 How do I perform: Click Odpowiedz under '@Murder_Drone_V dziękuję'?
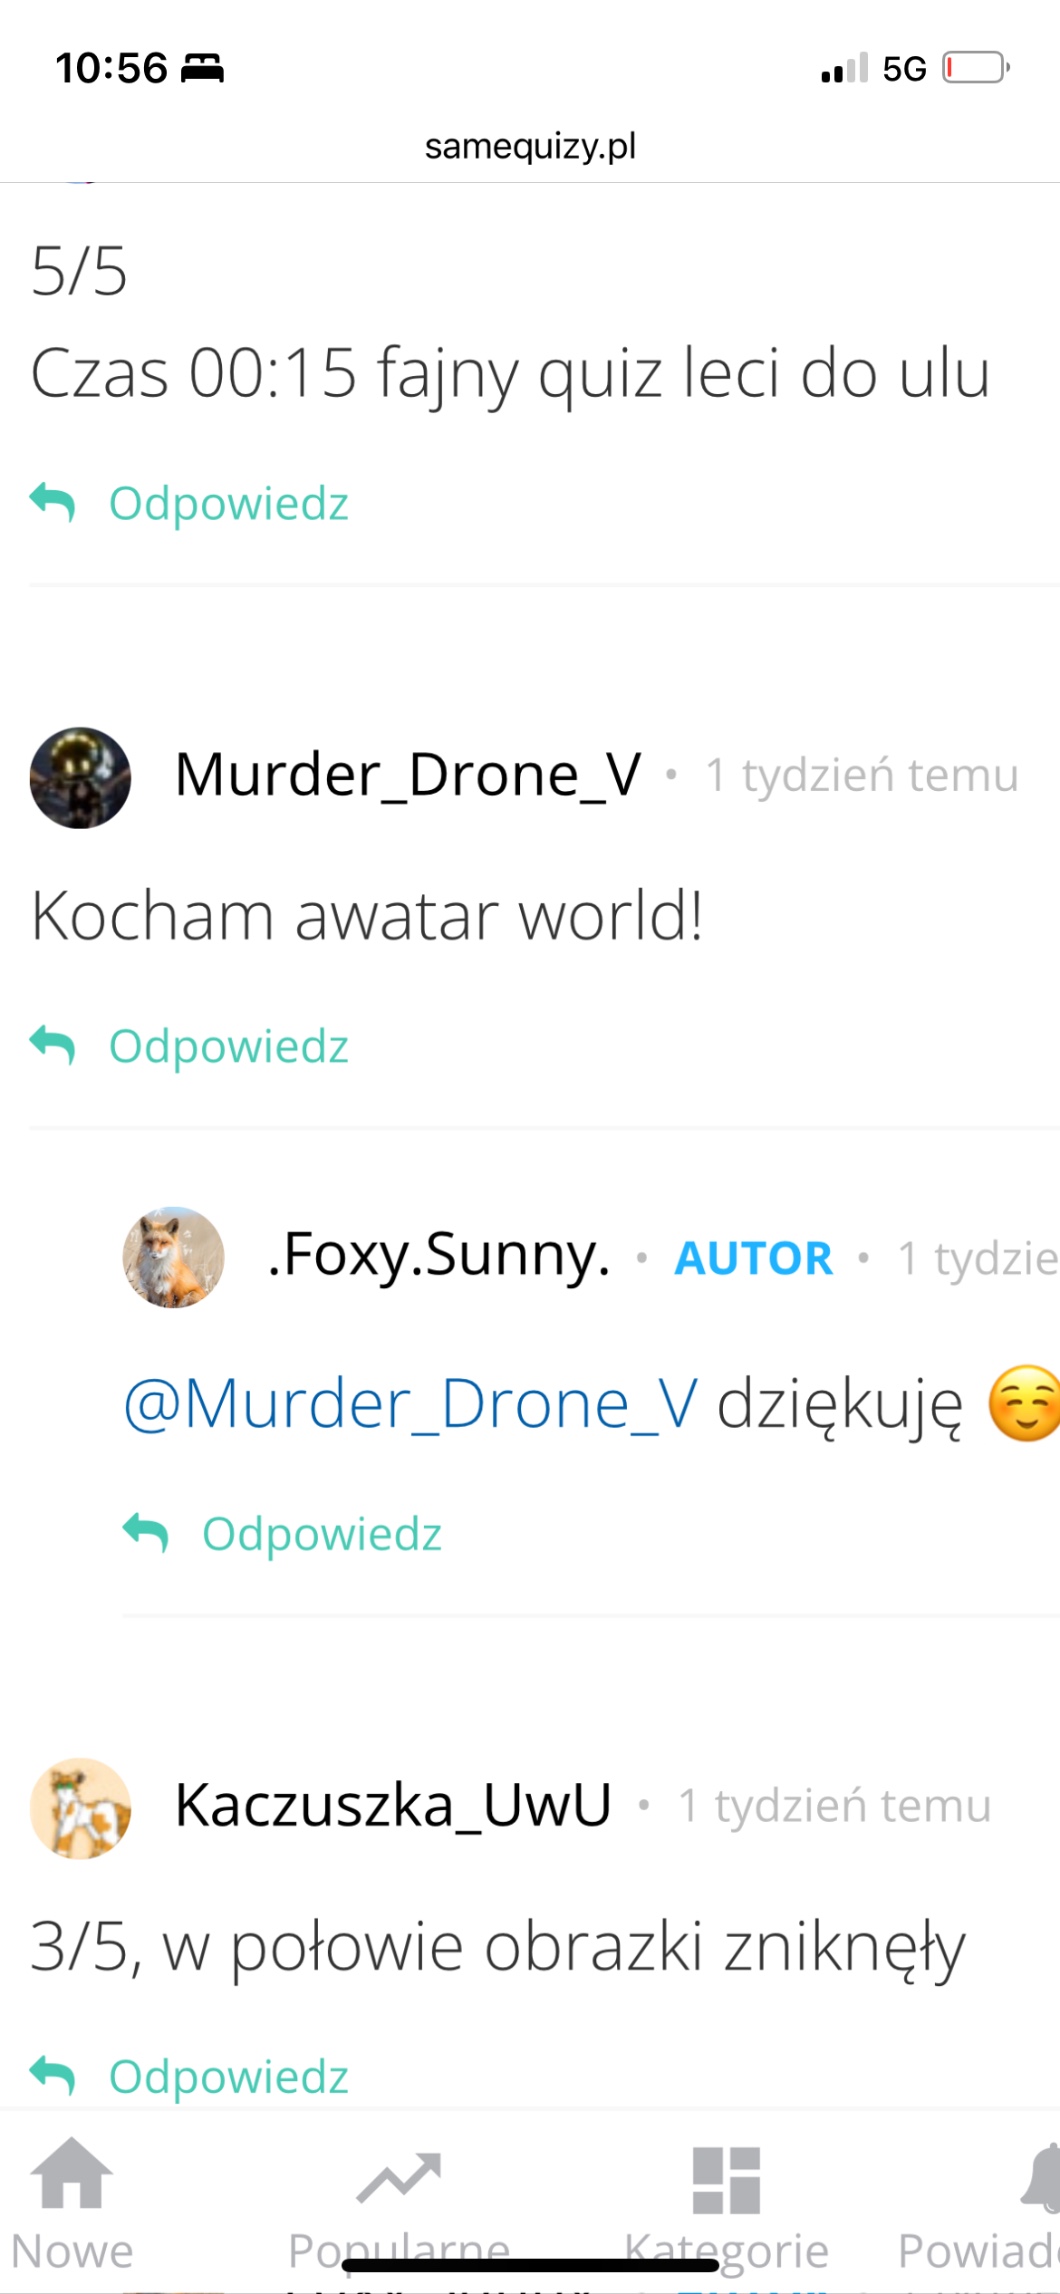pyautogui.click(x=322, y=1533)
